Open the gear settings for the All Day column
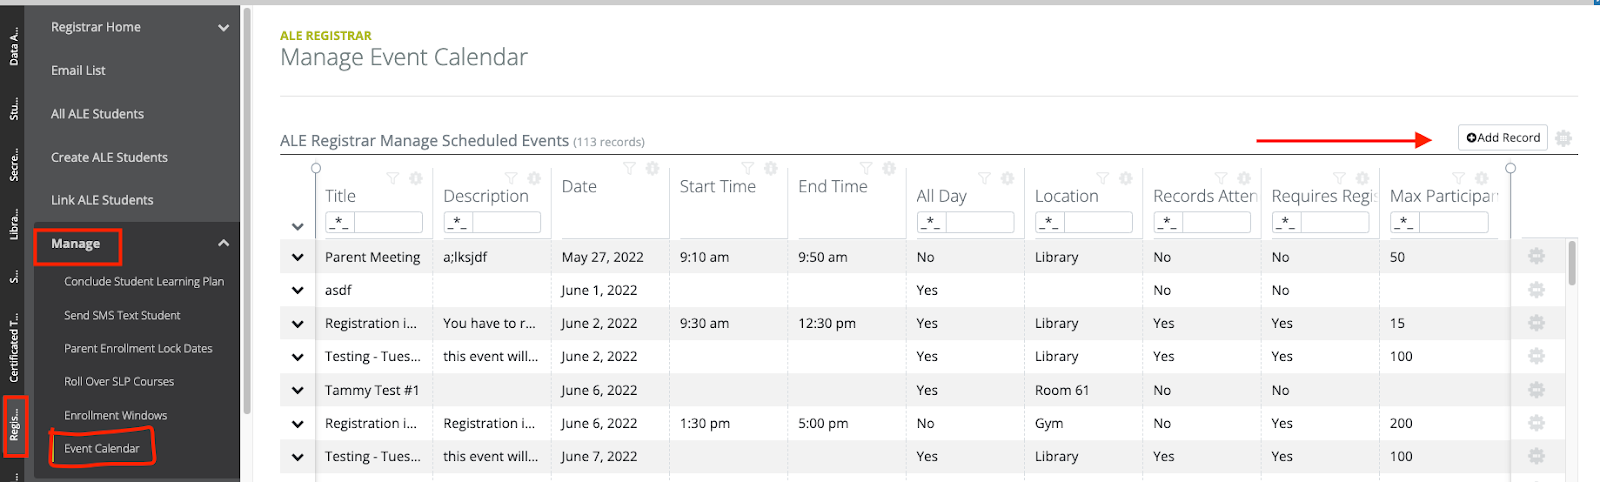Viewport: 1600px width, 482px height. [1007, 178]
